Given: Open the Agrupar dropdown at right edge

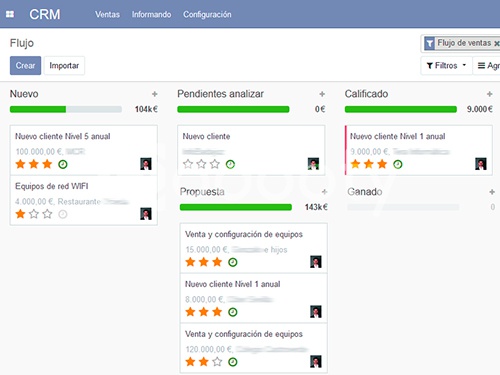Looking at the screenshot, I should tap(488, 65).
